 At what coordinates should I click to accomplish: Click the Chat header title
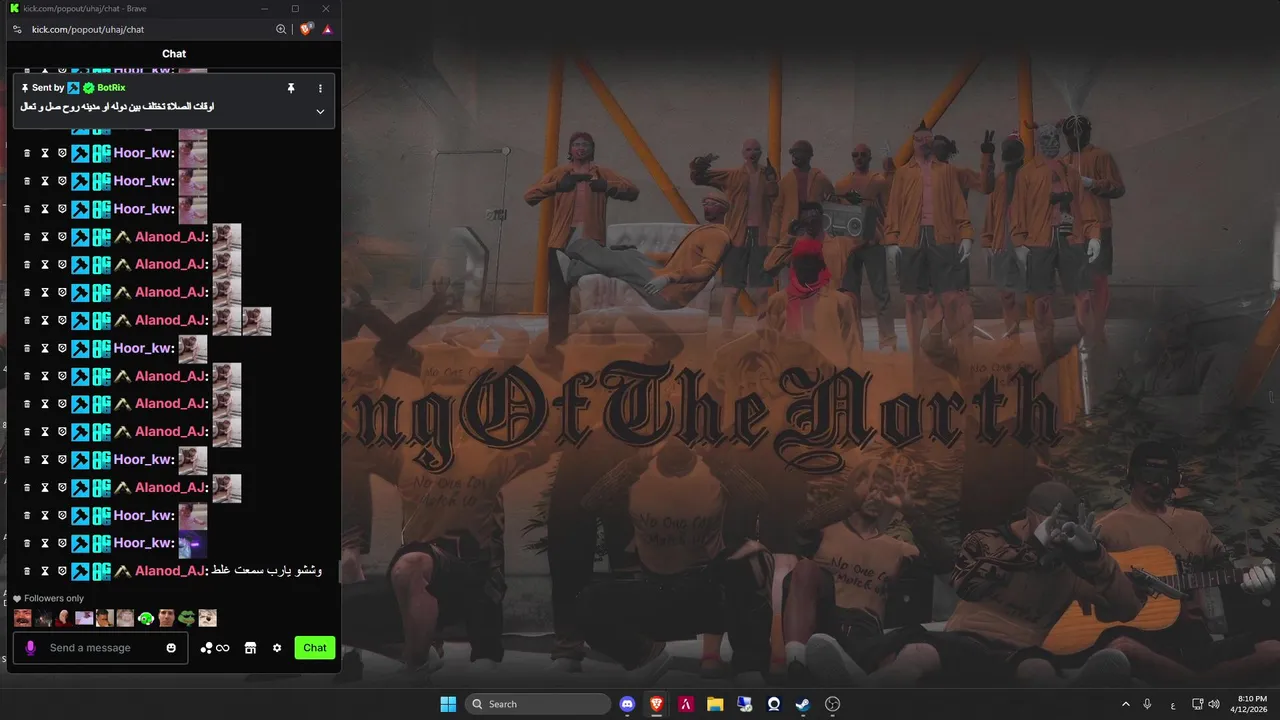tap(174, 54)
